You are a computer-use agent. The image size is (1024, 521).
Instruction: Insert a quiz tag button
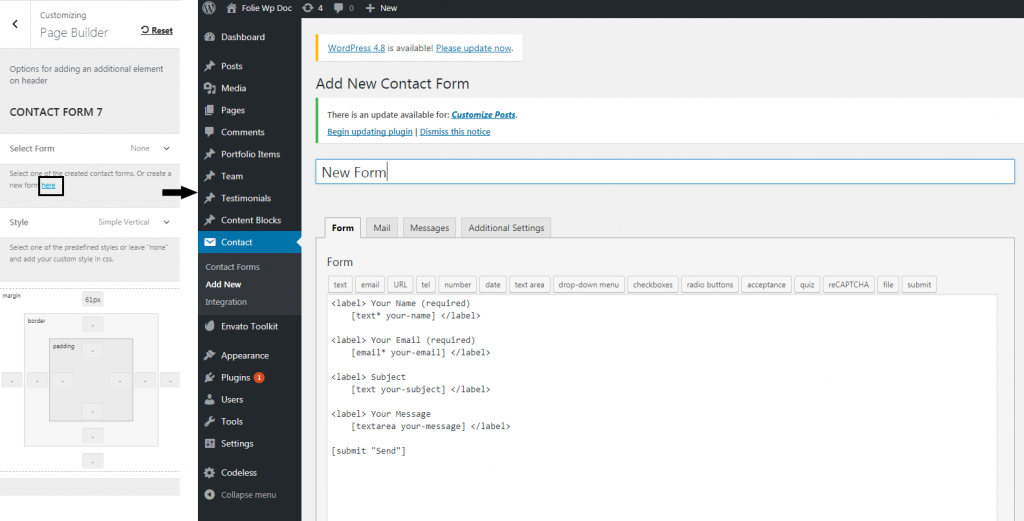(807, 285)
